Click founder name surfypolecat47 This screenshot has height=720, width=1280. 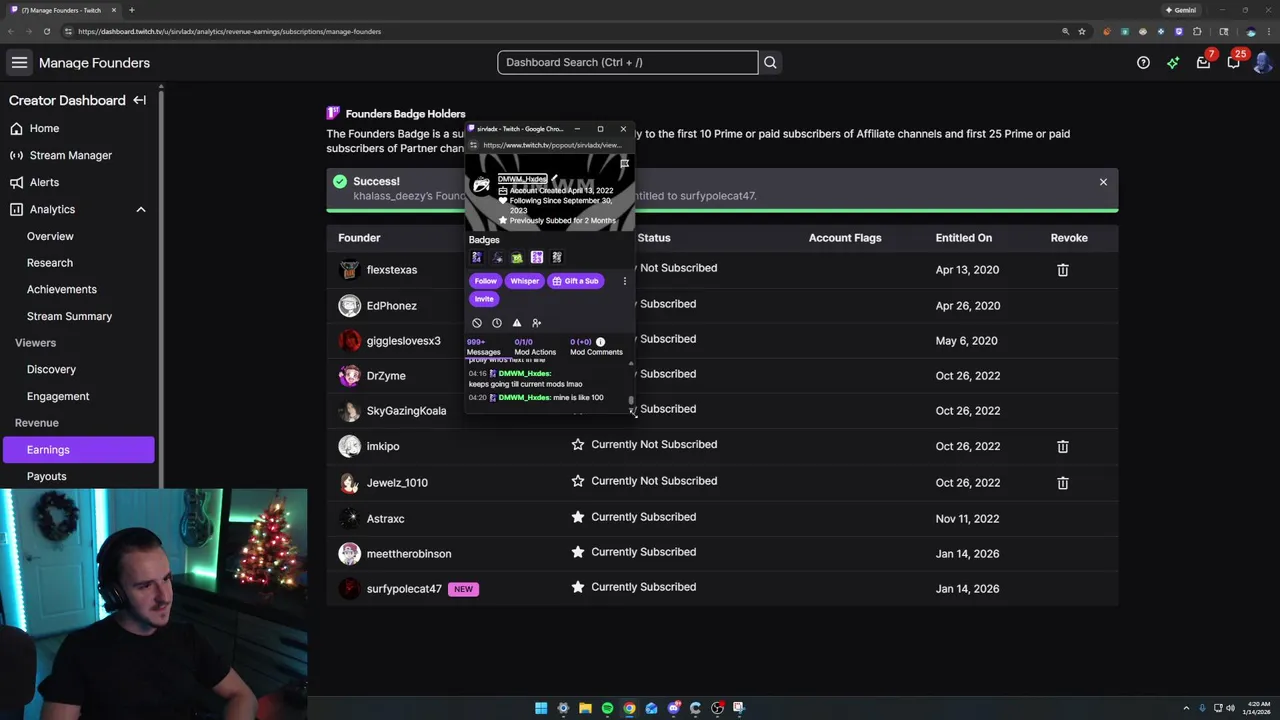pos(404,589)
